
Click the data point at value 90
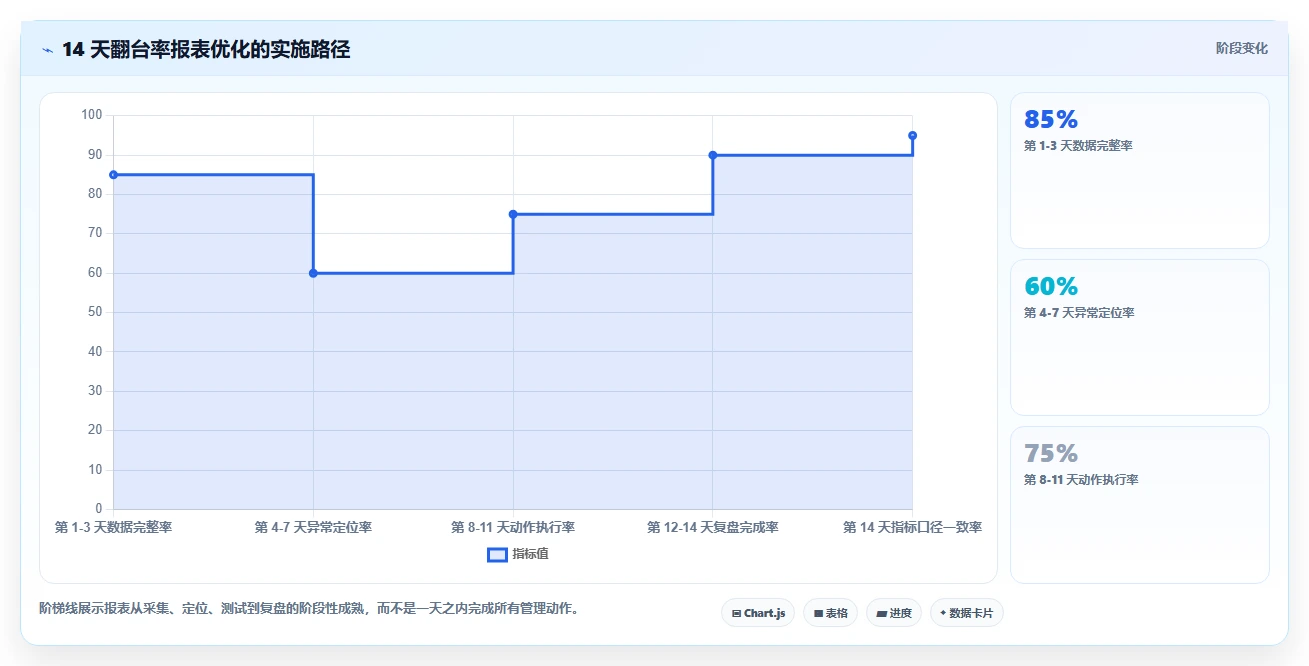click(x=713, y=155)
